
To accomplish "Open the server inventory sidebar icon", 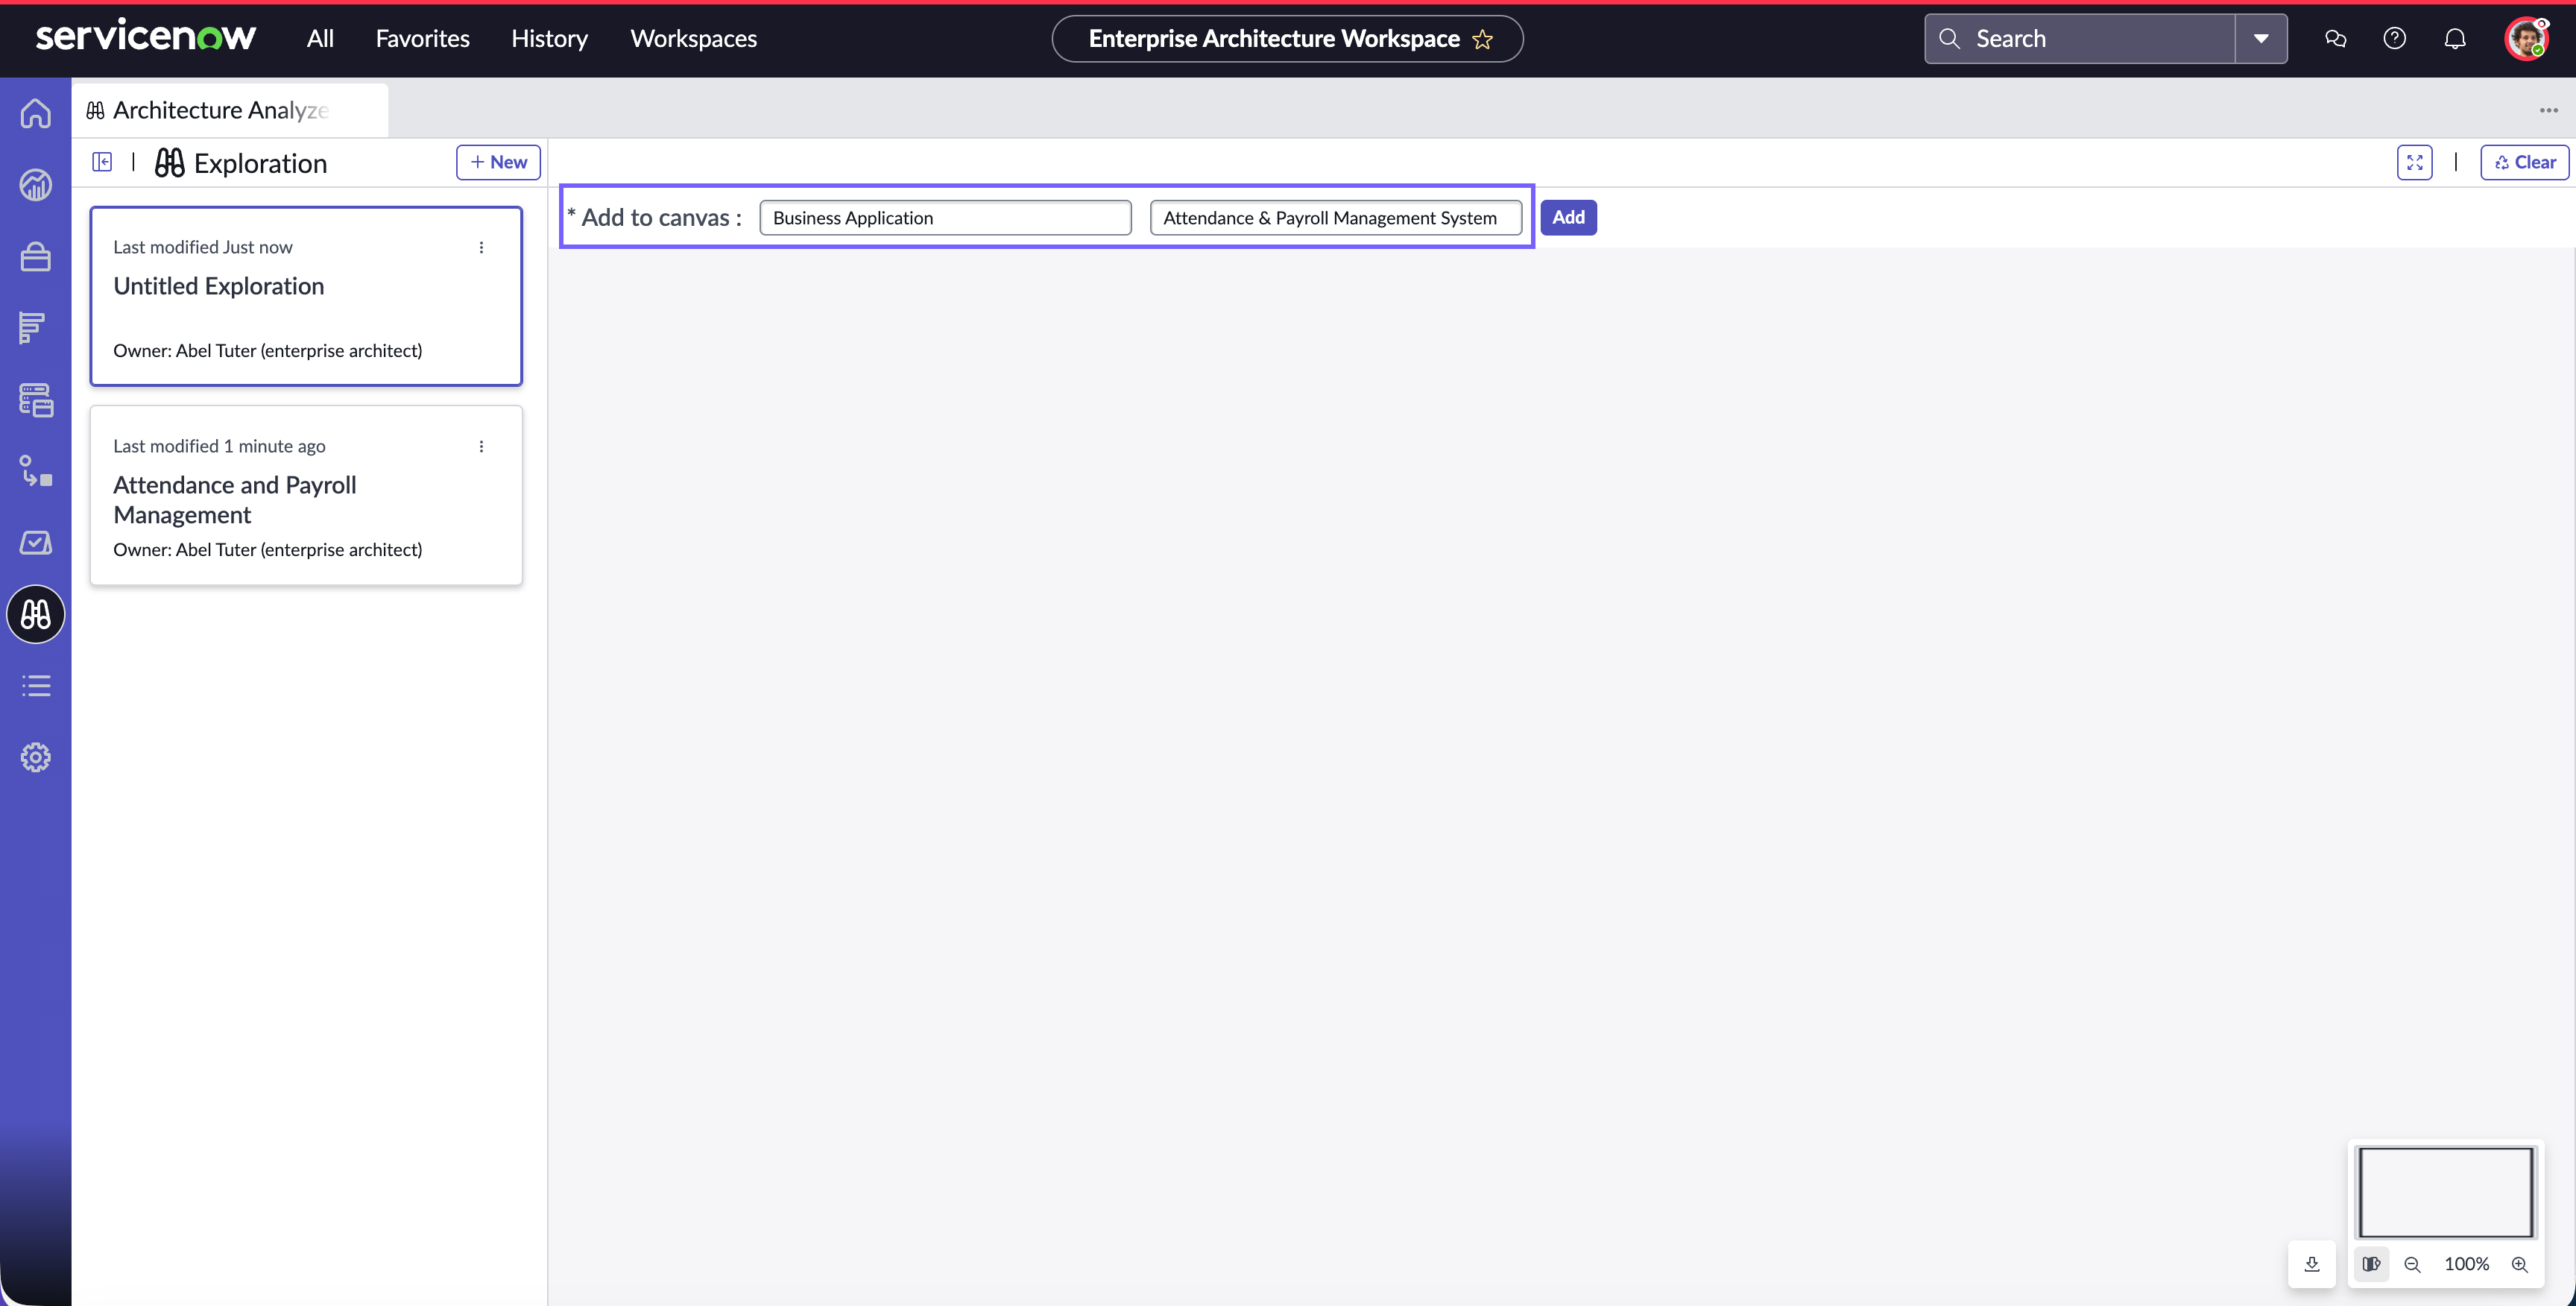I will [36, 400].
